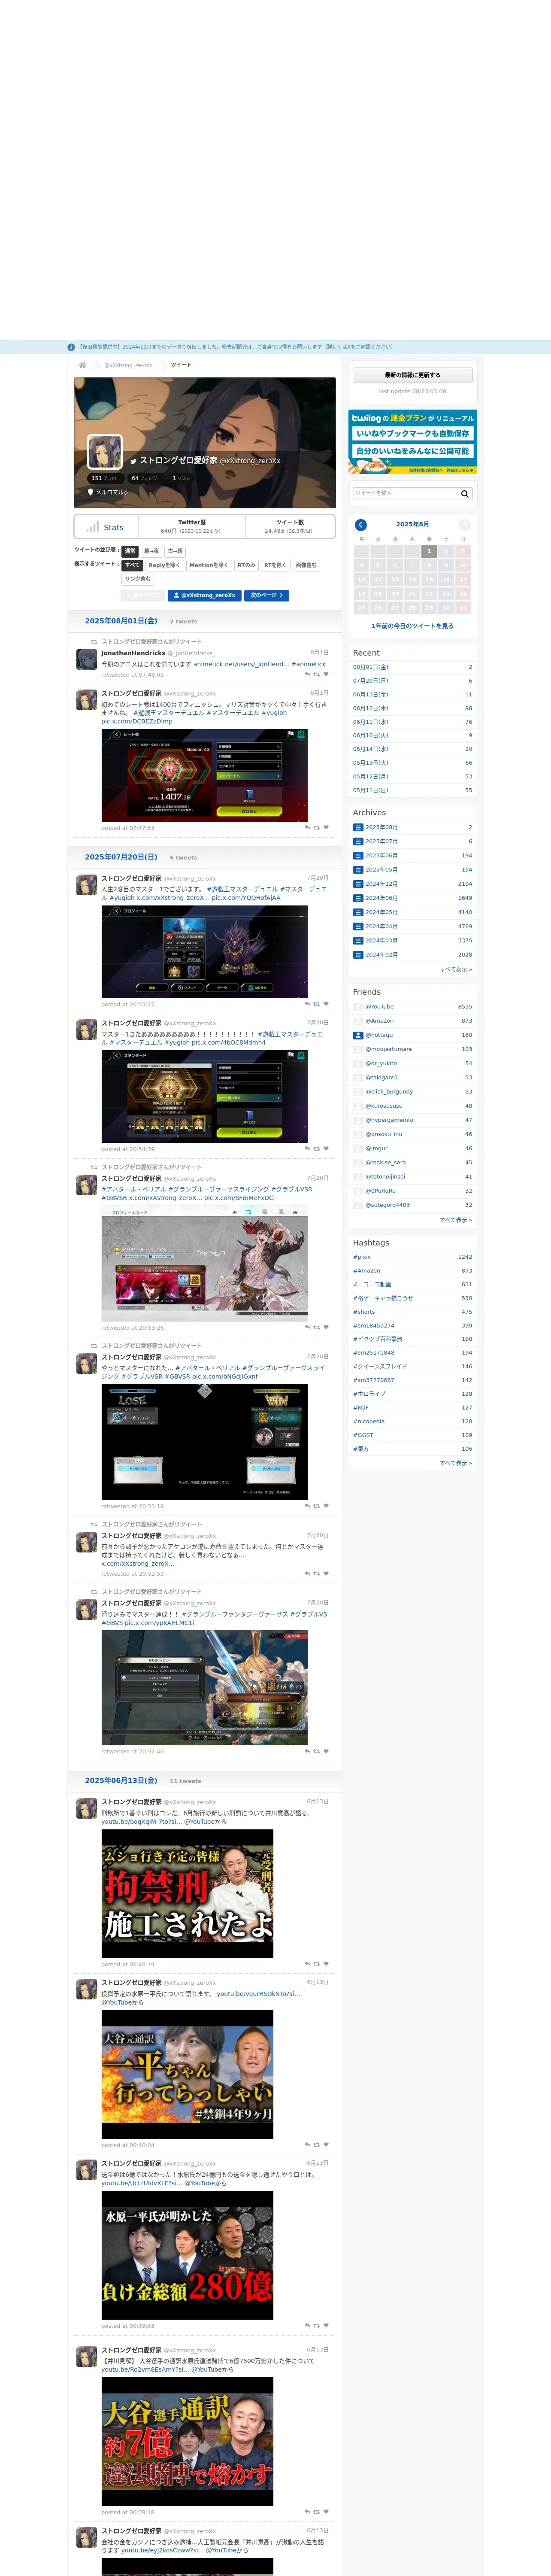Open the 05月14日(水) entry in Recent

413,749
